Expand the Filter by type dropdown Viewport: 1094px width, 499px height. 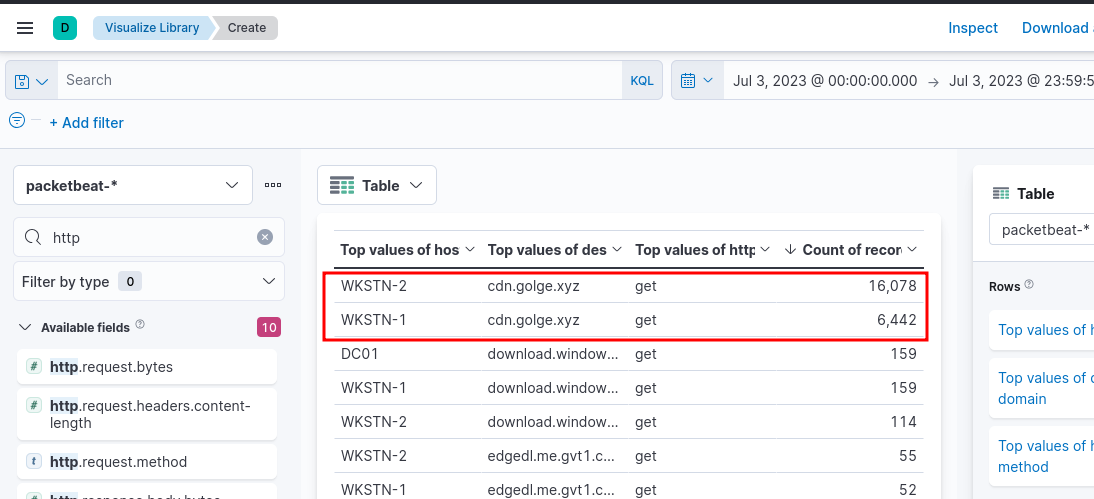tap(148, 282)
